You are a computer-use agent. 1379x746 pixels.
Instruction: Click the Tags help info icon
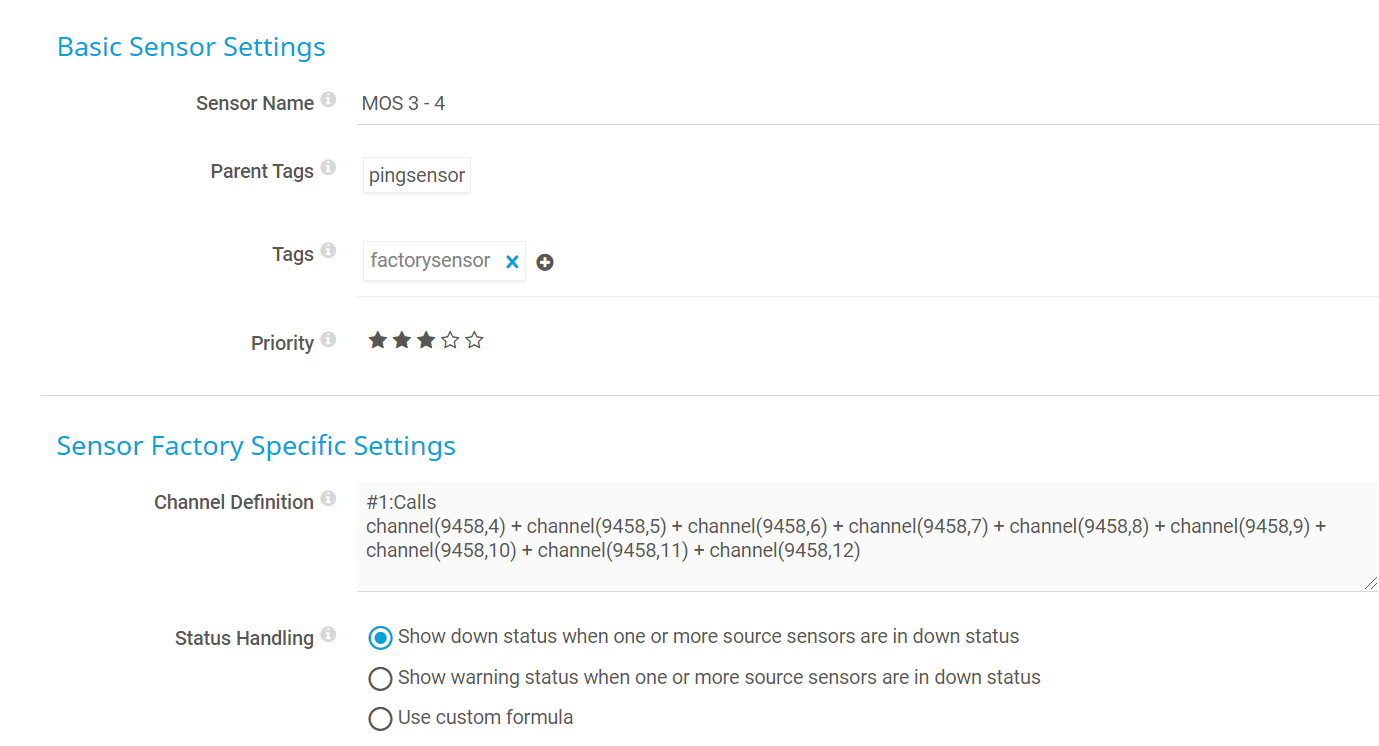(x=328, y=251)
